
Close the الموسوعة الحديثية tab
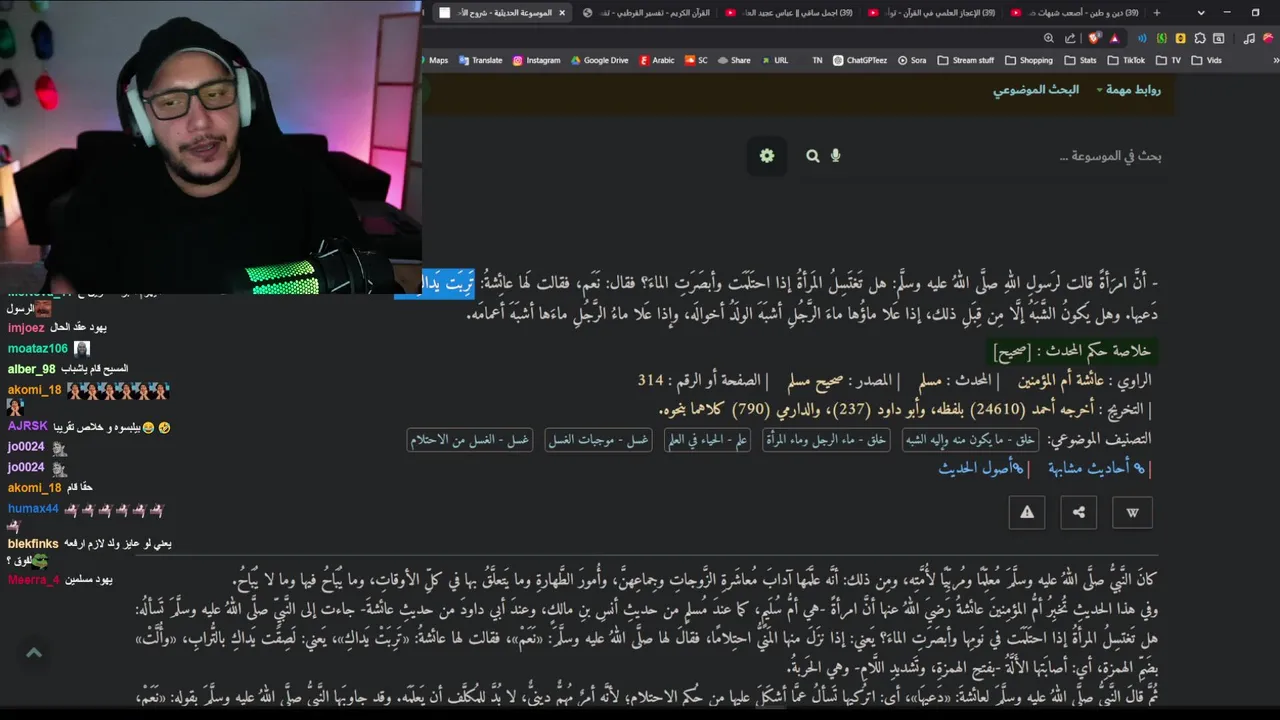[562, 12]
